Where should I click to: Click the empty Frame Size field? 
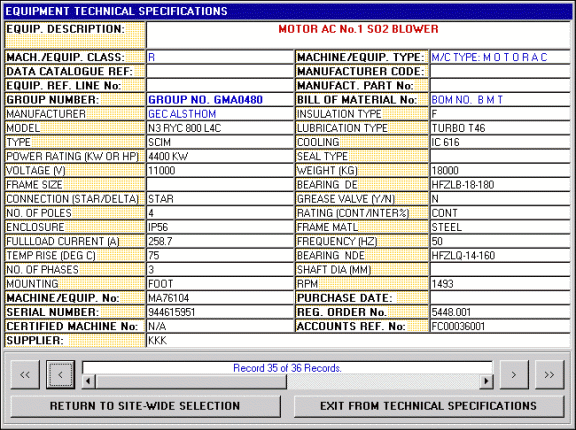click(220, 185)
